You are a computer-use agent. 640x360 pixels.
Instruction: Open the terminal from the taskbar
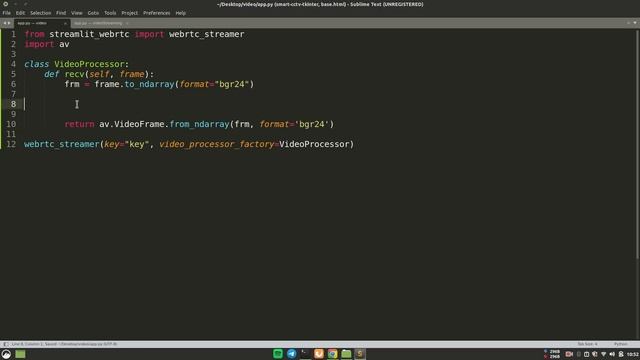pyautogui.click(x=305, y=354)
